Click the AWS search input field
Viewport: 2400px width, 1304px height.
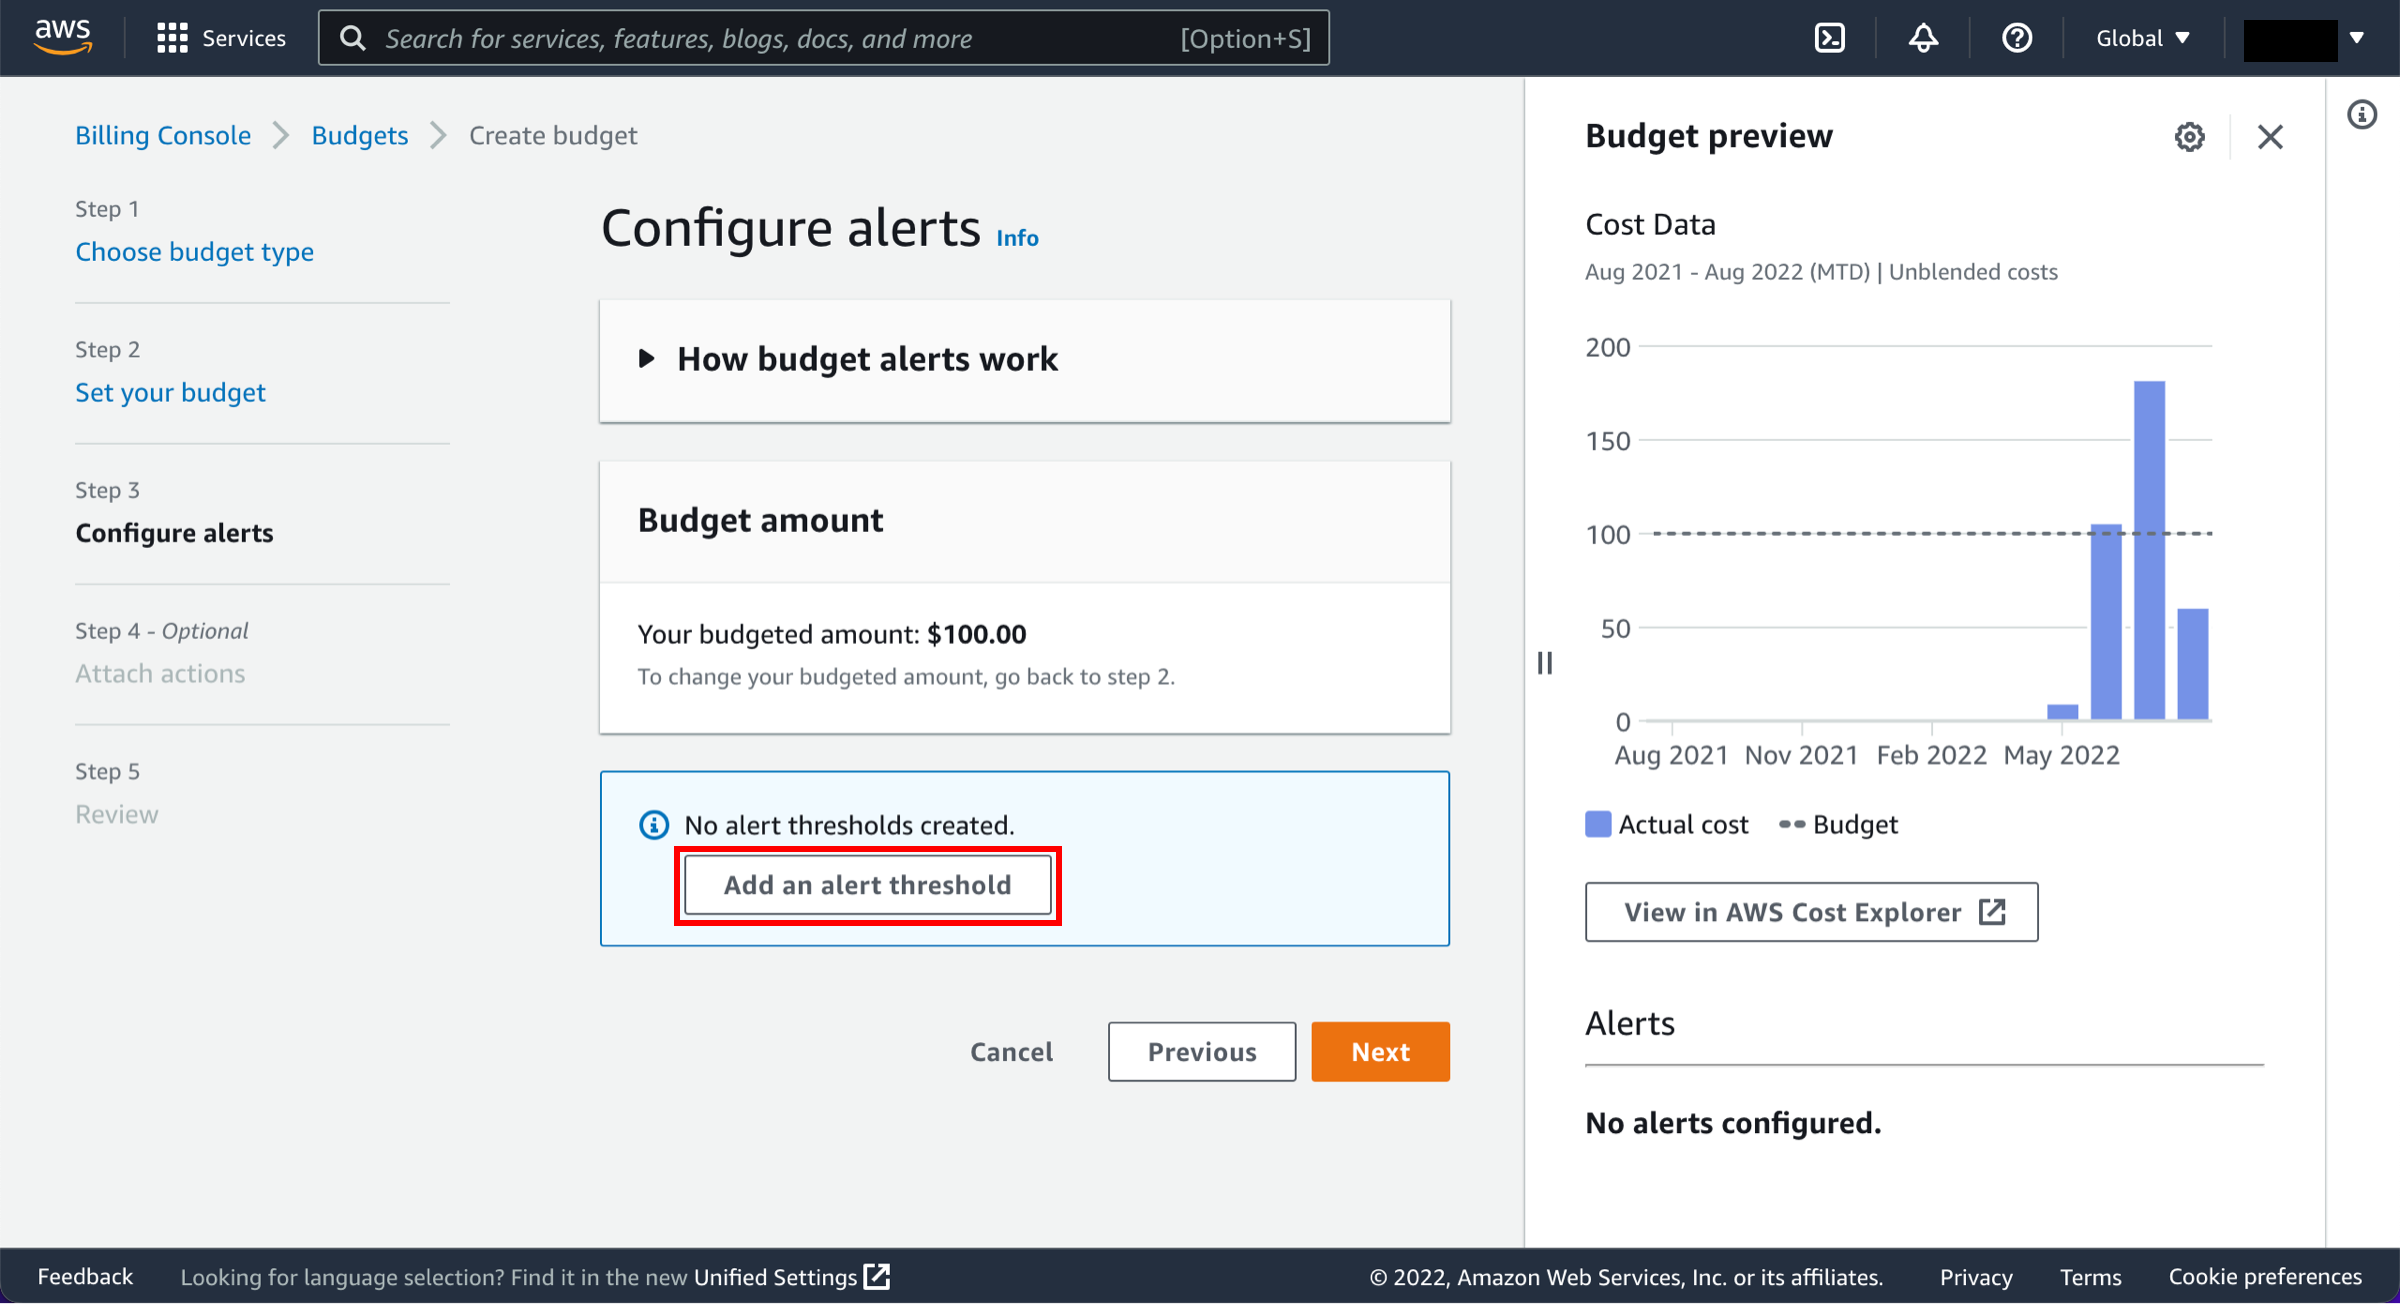pyautogui.click(x=827, y=37)
